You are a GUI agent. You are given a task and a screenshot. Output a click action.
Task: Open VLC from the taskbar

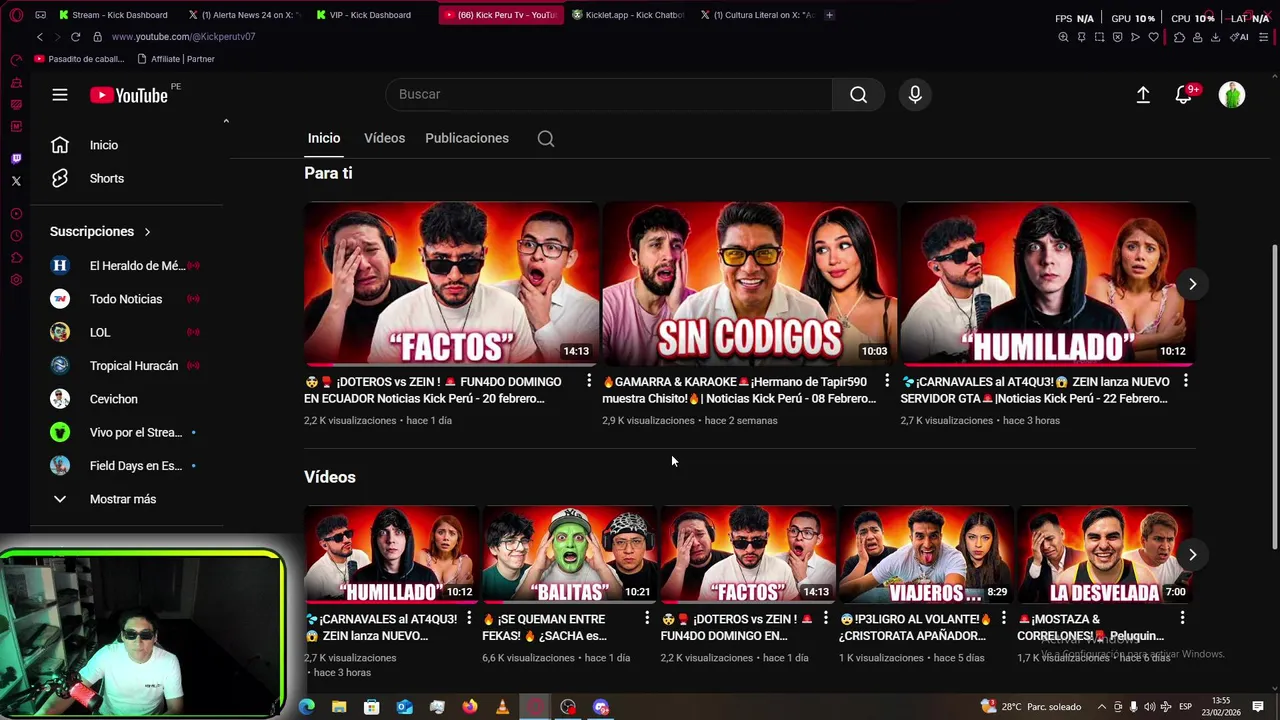click(502, 707)
